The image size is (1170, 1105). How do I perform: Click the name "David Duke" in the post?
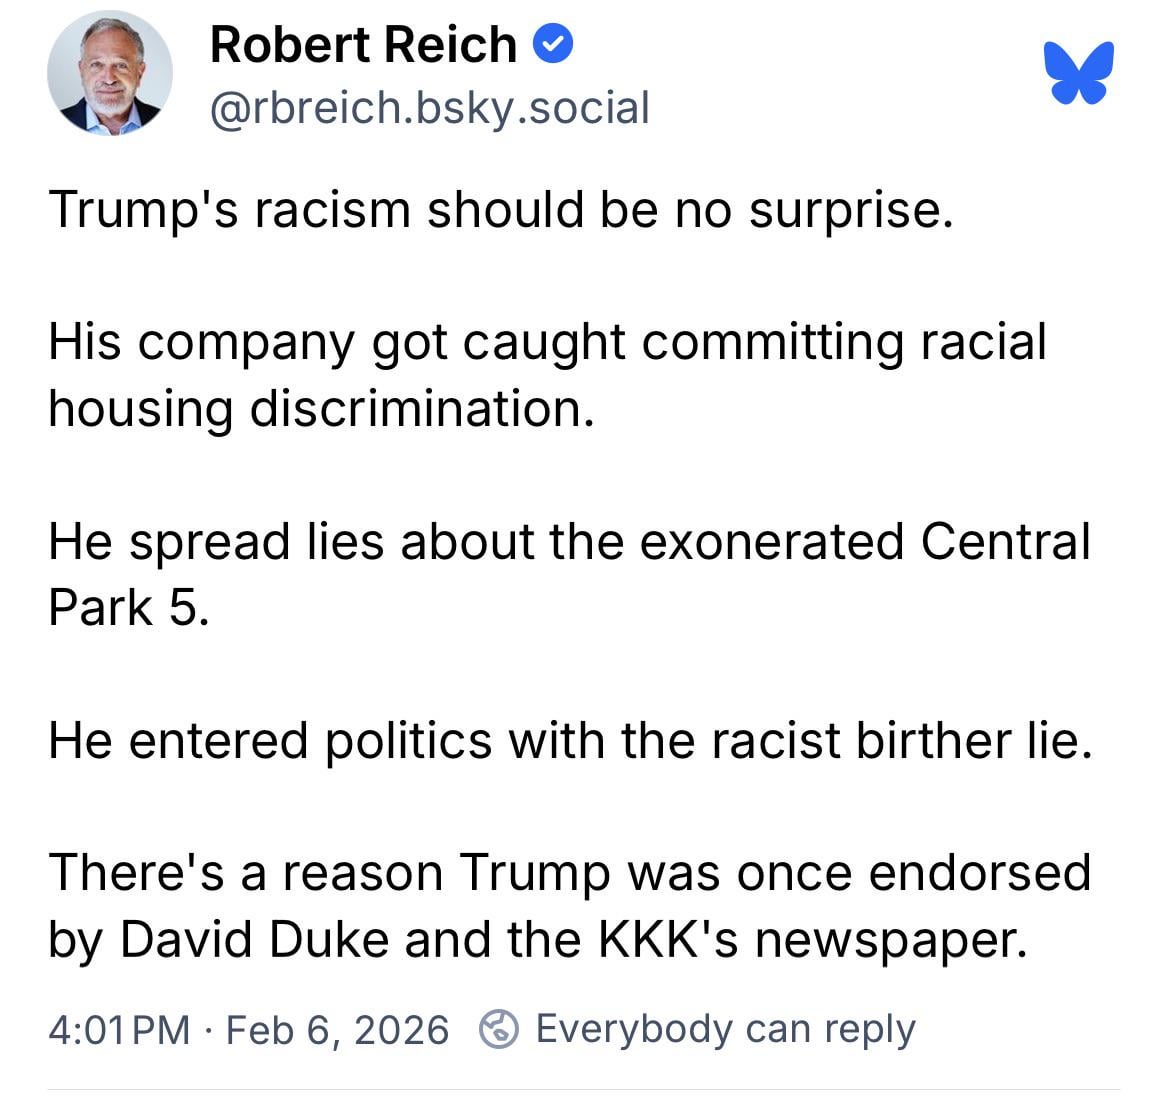tap(254, 939)
